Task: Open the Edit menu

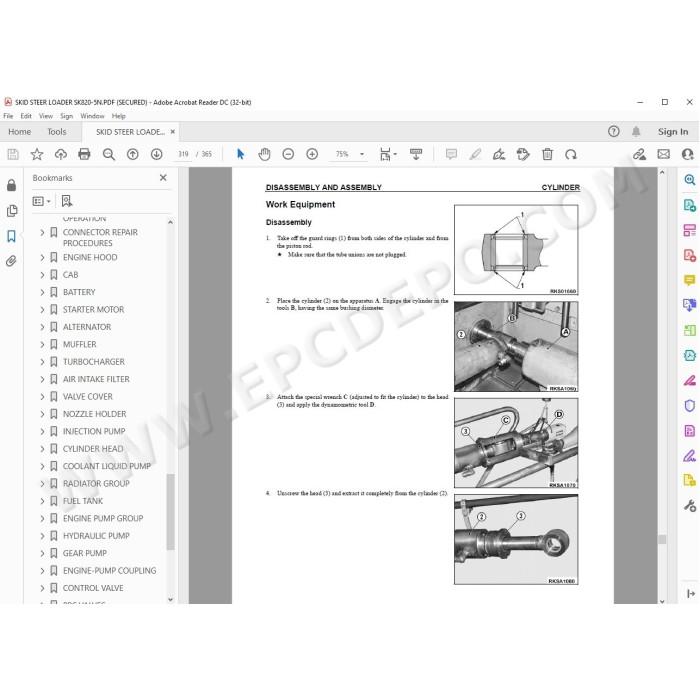Action: pos(26,116)
